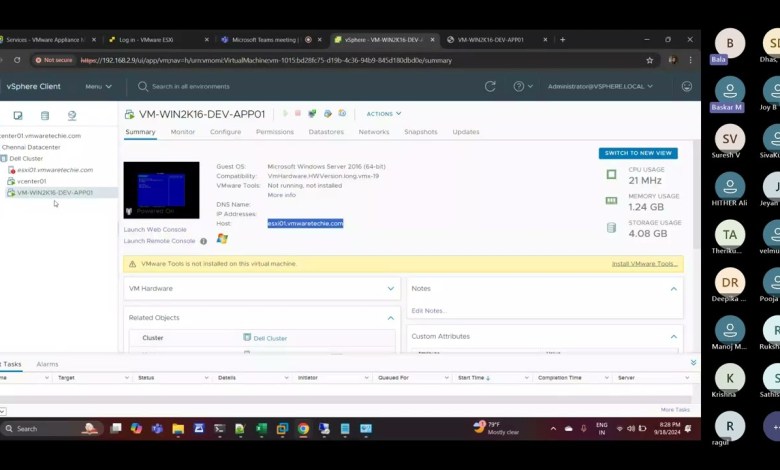This screenshot has width=780, height=470.
Task: Click the Launch Web Console link
Action: click(x=155, y=230)
